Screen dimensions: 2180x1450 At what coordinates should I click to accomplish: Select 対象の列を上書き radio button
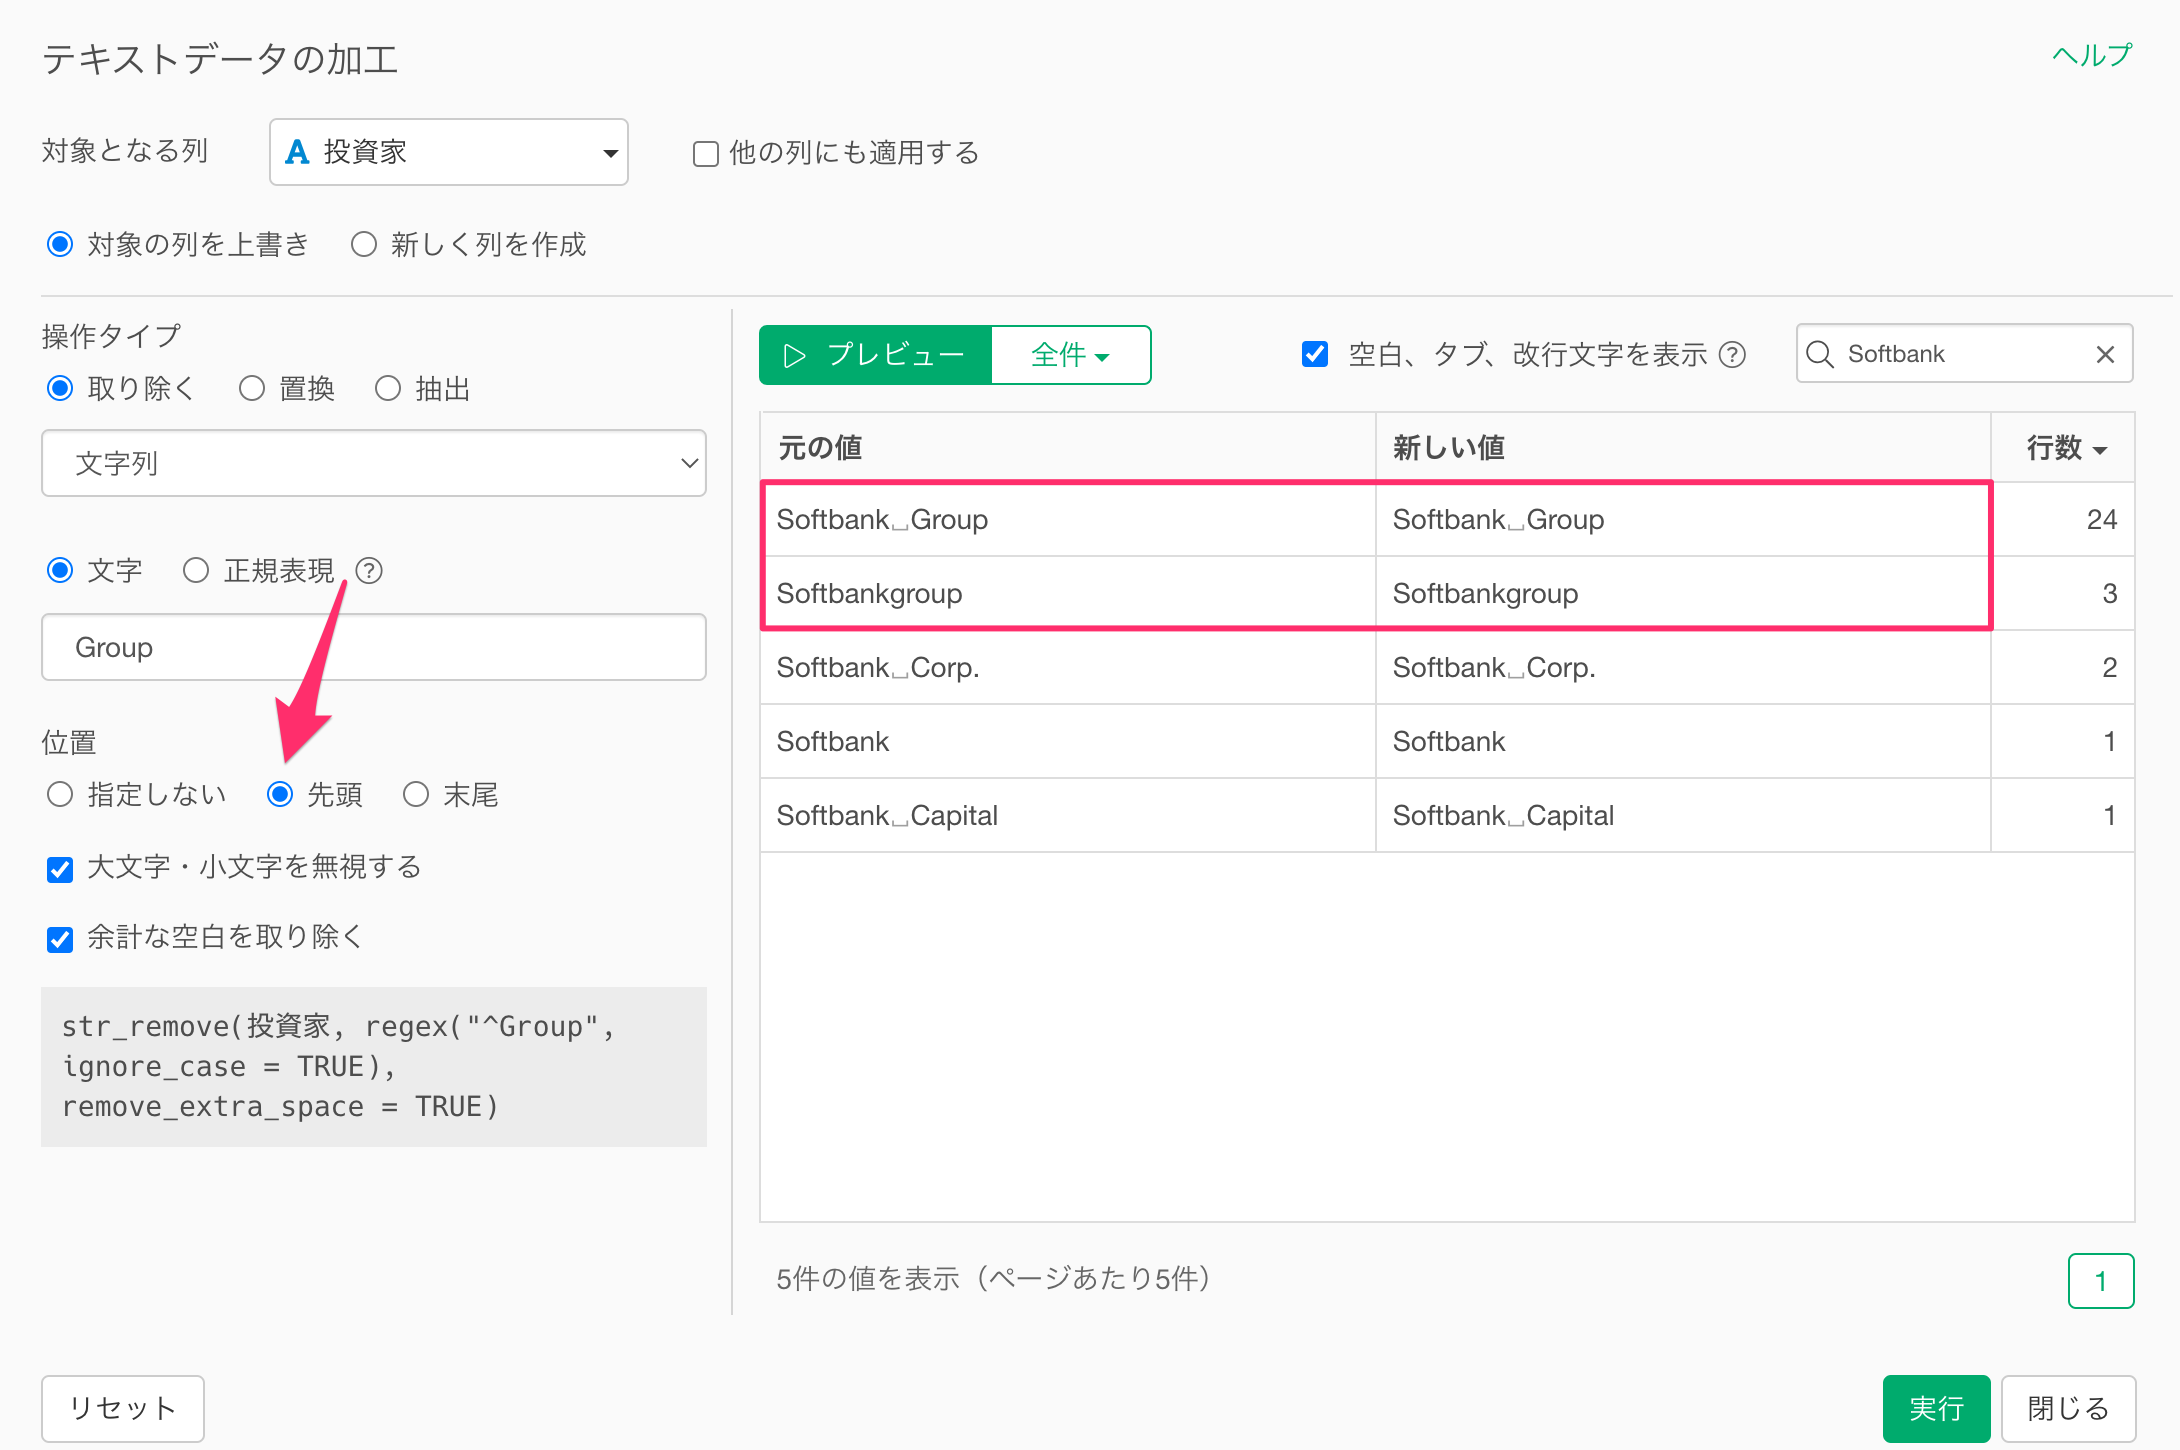[x=60, y=244]
